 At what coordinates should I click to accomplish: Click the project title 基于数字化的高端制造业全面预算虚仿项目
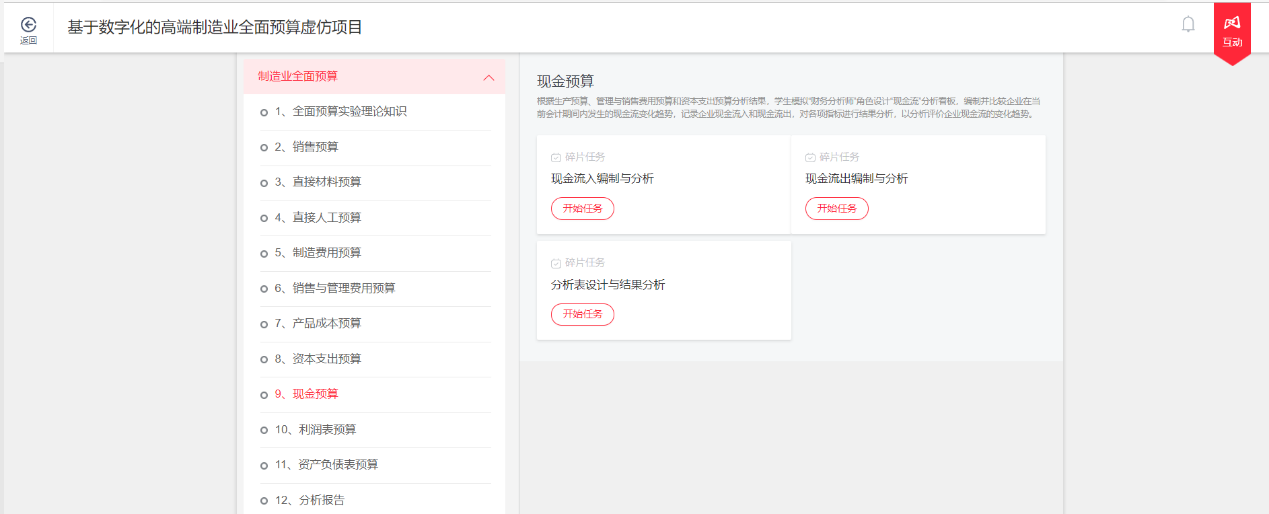pyautogui.click(x=215, y=27)
